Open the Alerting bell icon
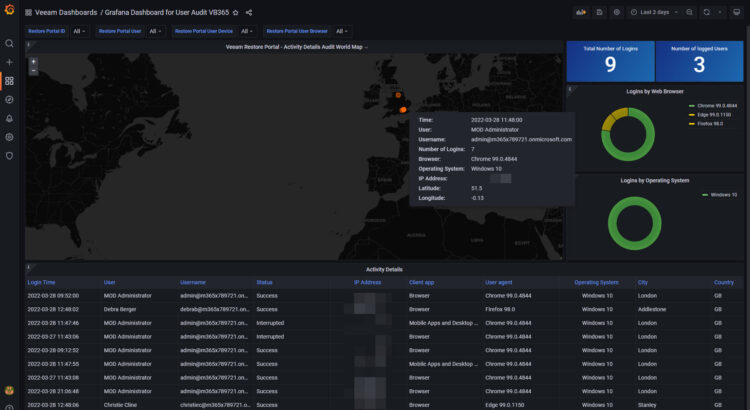Image resolution: width=750 pixels, height=410 pixels. 9,118
